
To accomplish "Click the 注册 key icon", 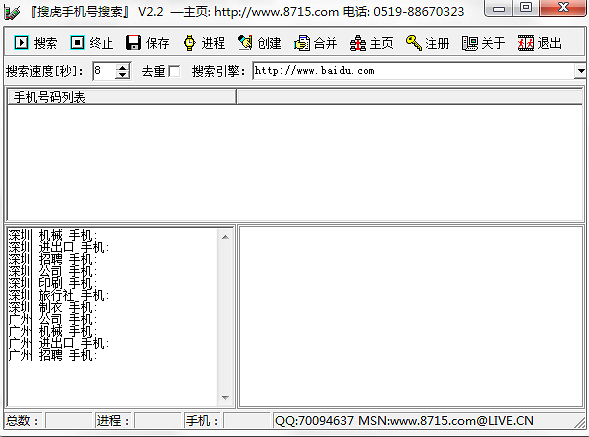I will pos(414,43).
